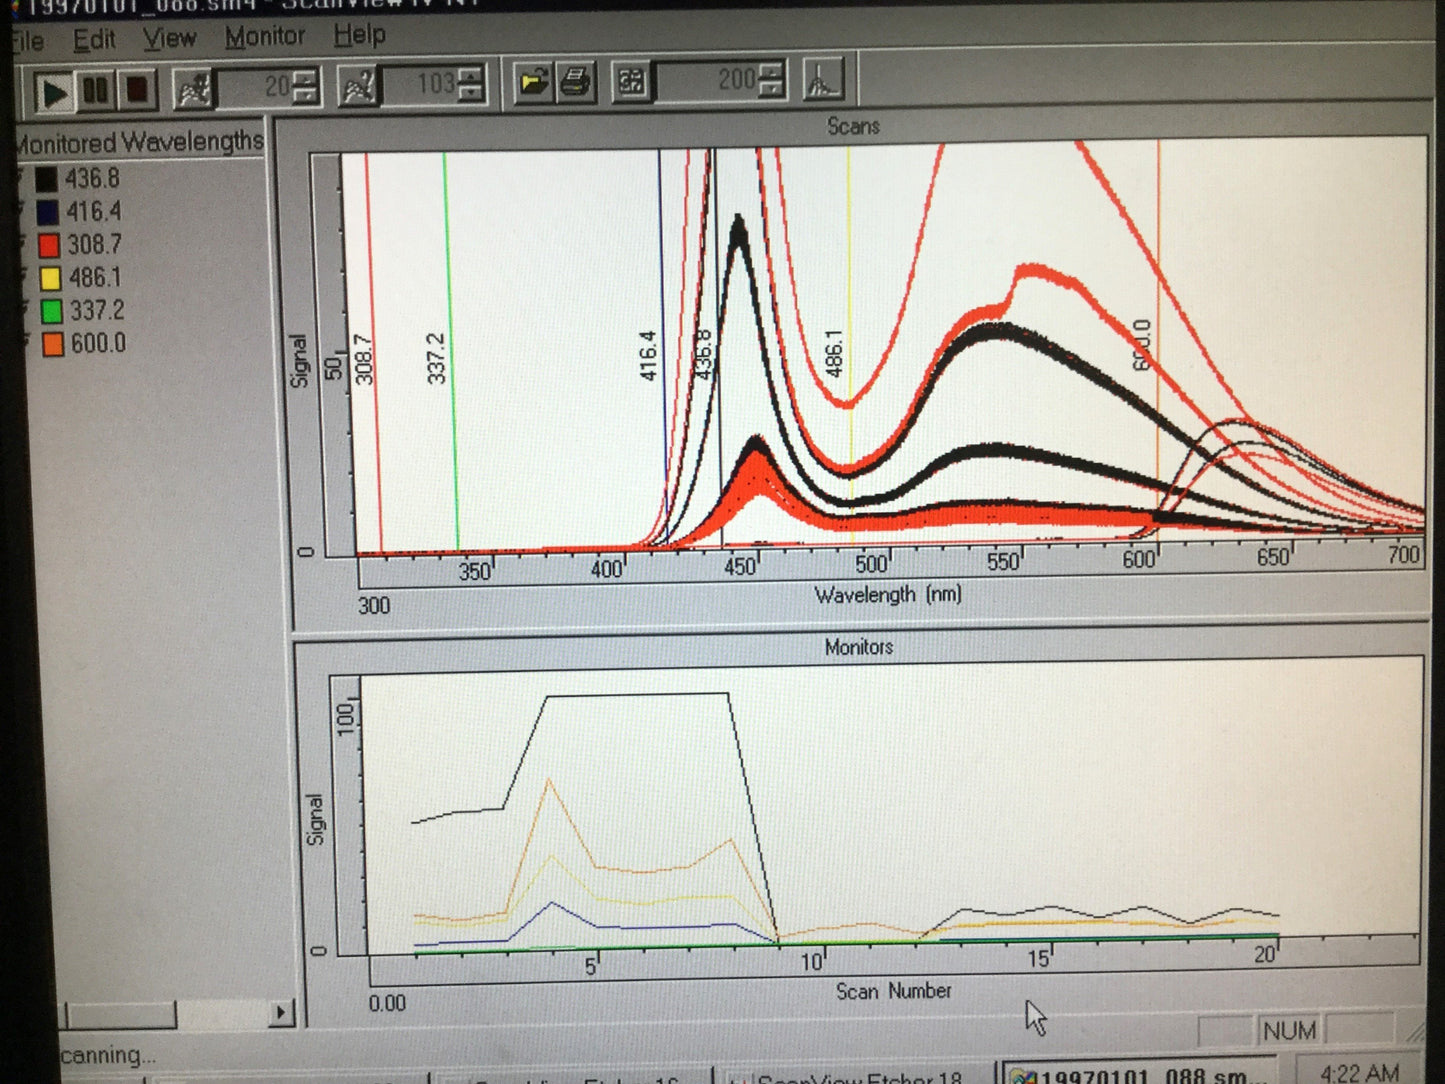The height and width of the screenshot is (1084, 1445).
Task: Click the left panel horizontal scrollbar thumb
Action: pyautogui.click(x=121, y=1015)
